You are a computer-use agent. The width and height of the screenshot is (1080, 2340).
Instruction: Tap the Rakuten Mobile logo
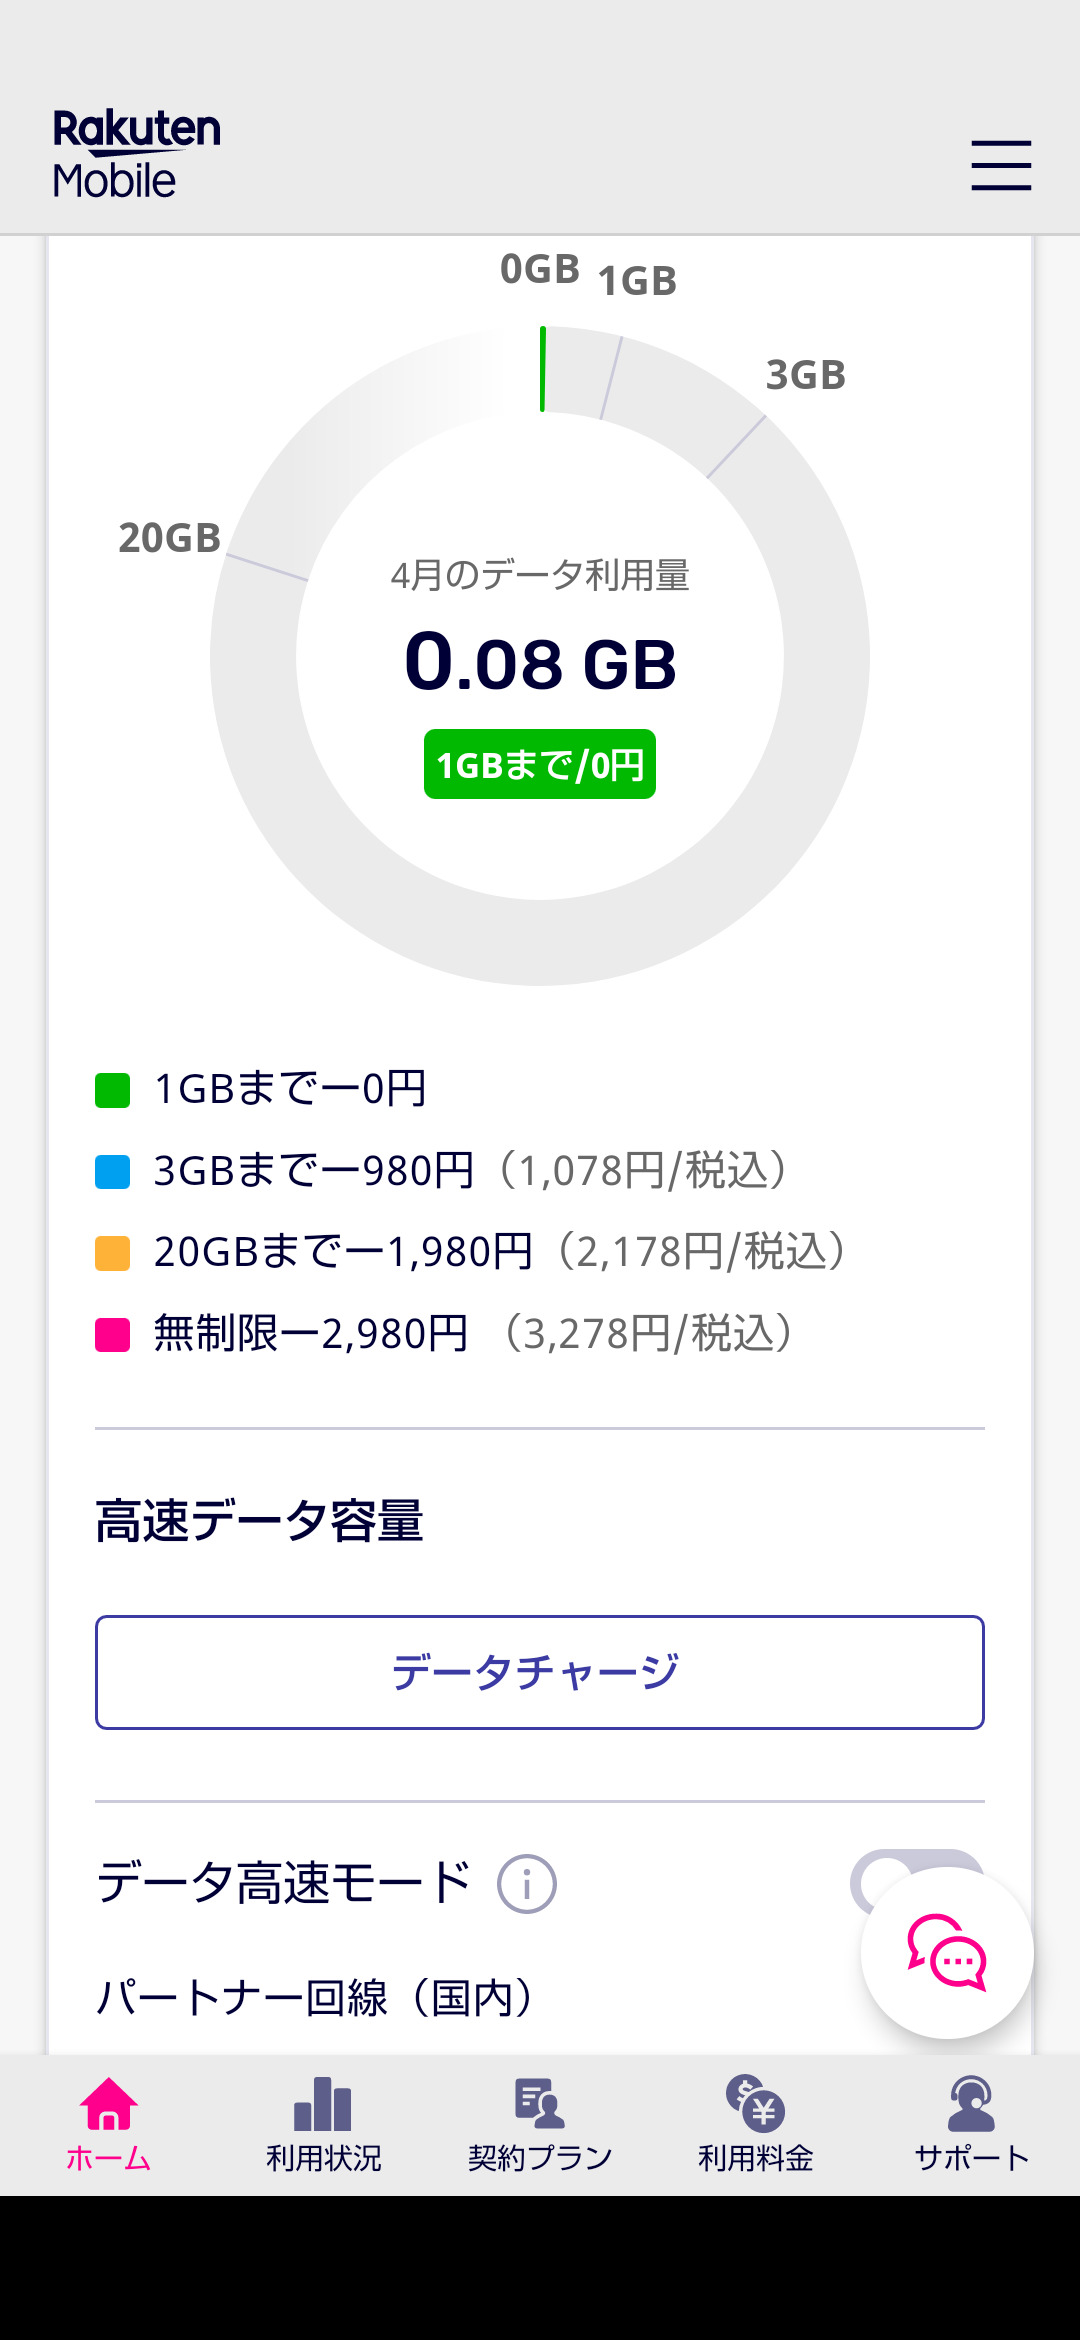137,155
